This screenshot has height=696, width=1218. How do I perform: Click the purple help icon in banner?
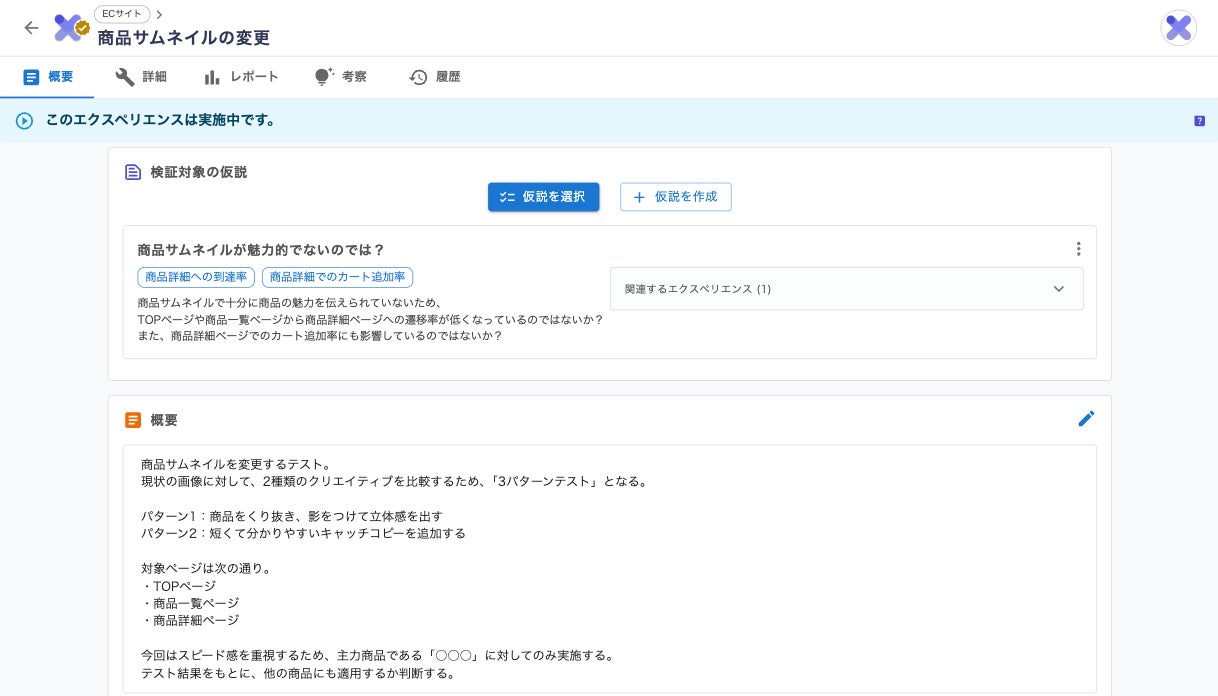1199,121
